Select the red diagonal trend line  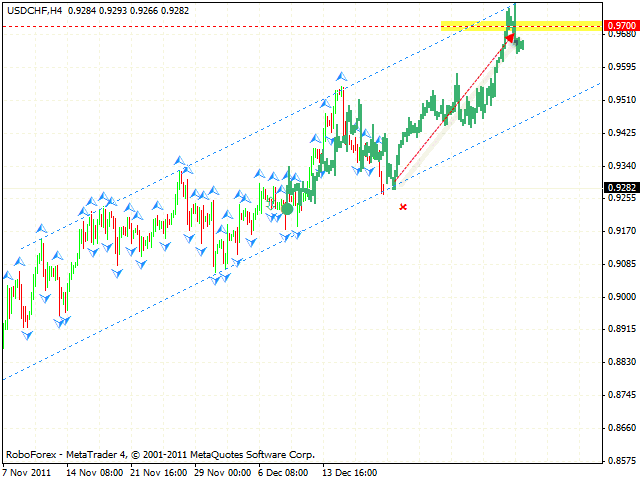click(x=450, y=109)
